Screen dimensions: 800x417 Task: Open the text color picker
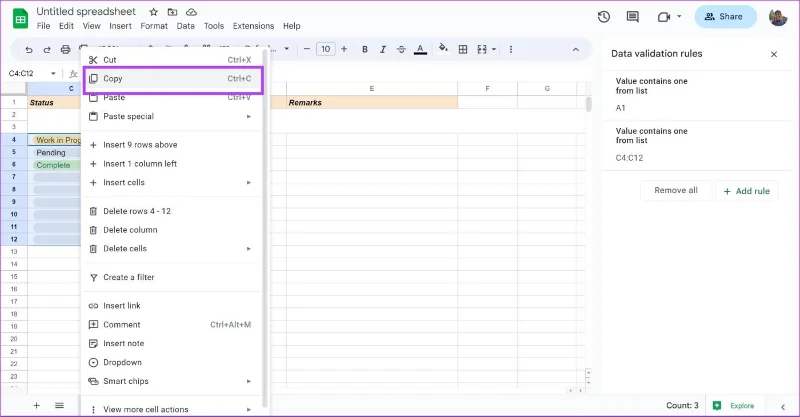(420, 50)
